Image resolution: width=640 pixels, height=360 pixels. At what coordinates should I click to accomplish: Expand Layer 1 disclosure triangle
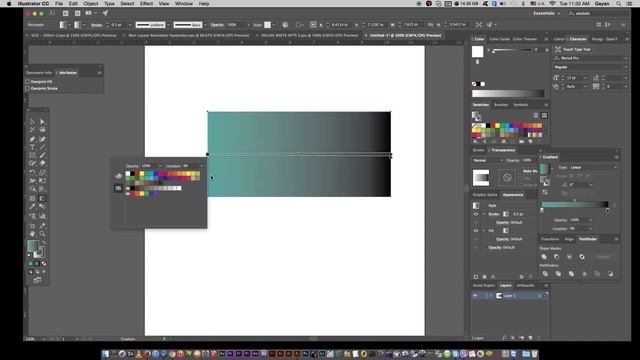[x=491, y=296]
